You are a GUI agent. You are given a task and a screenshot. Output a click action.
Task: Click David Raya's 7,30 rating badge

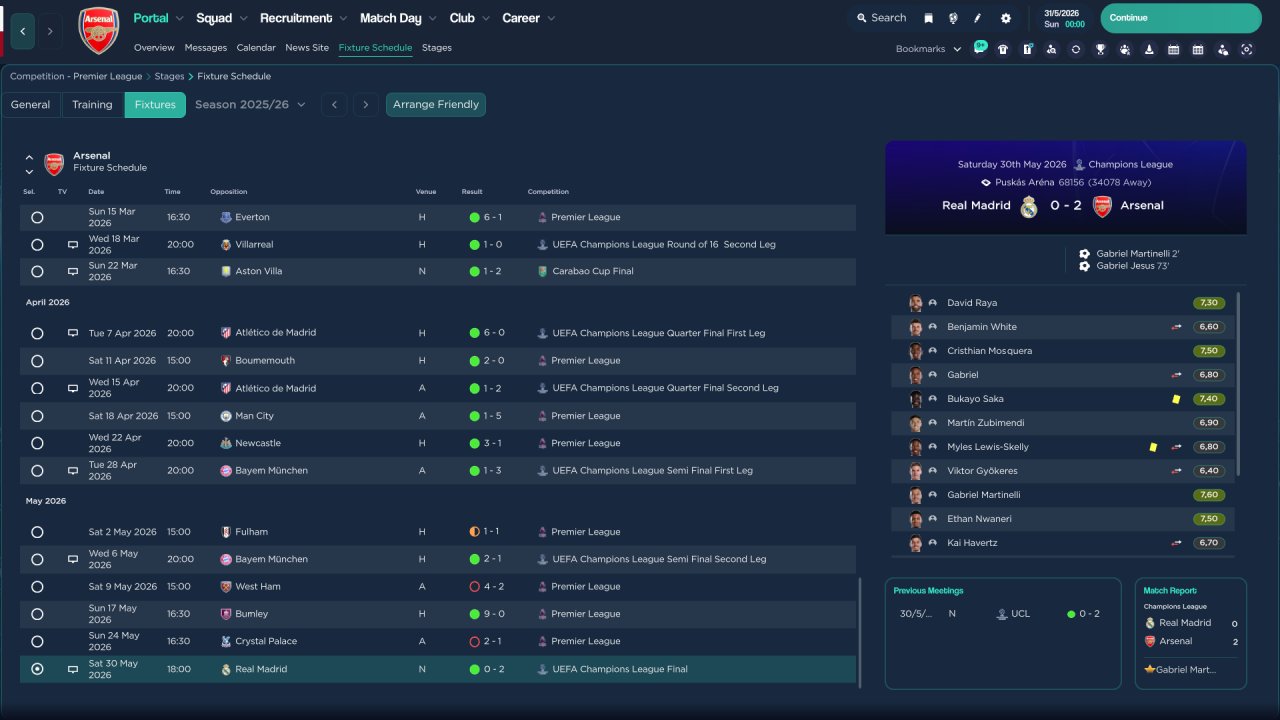click(x=1208, y=303)
